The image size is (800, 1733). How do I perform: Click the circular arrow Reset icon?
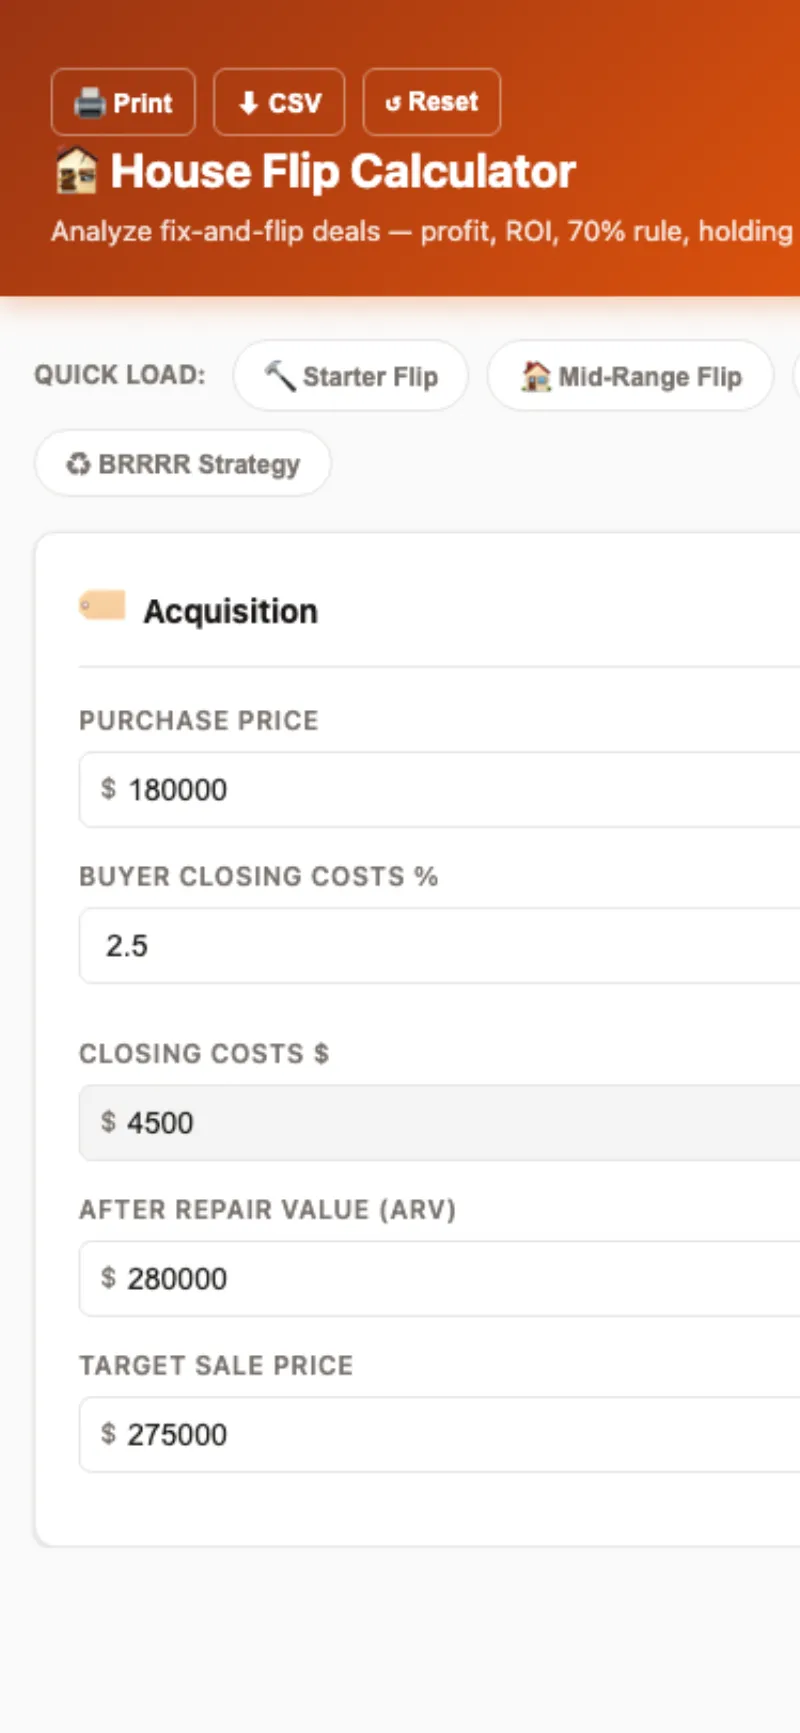[393, 103]
